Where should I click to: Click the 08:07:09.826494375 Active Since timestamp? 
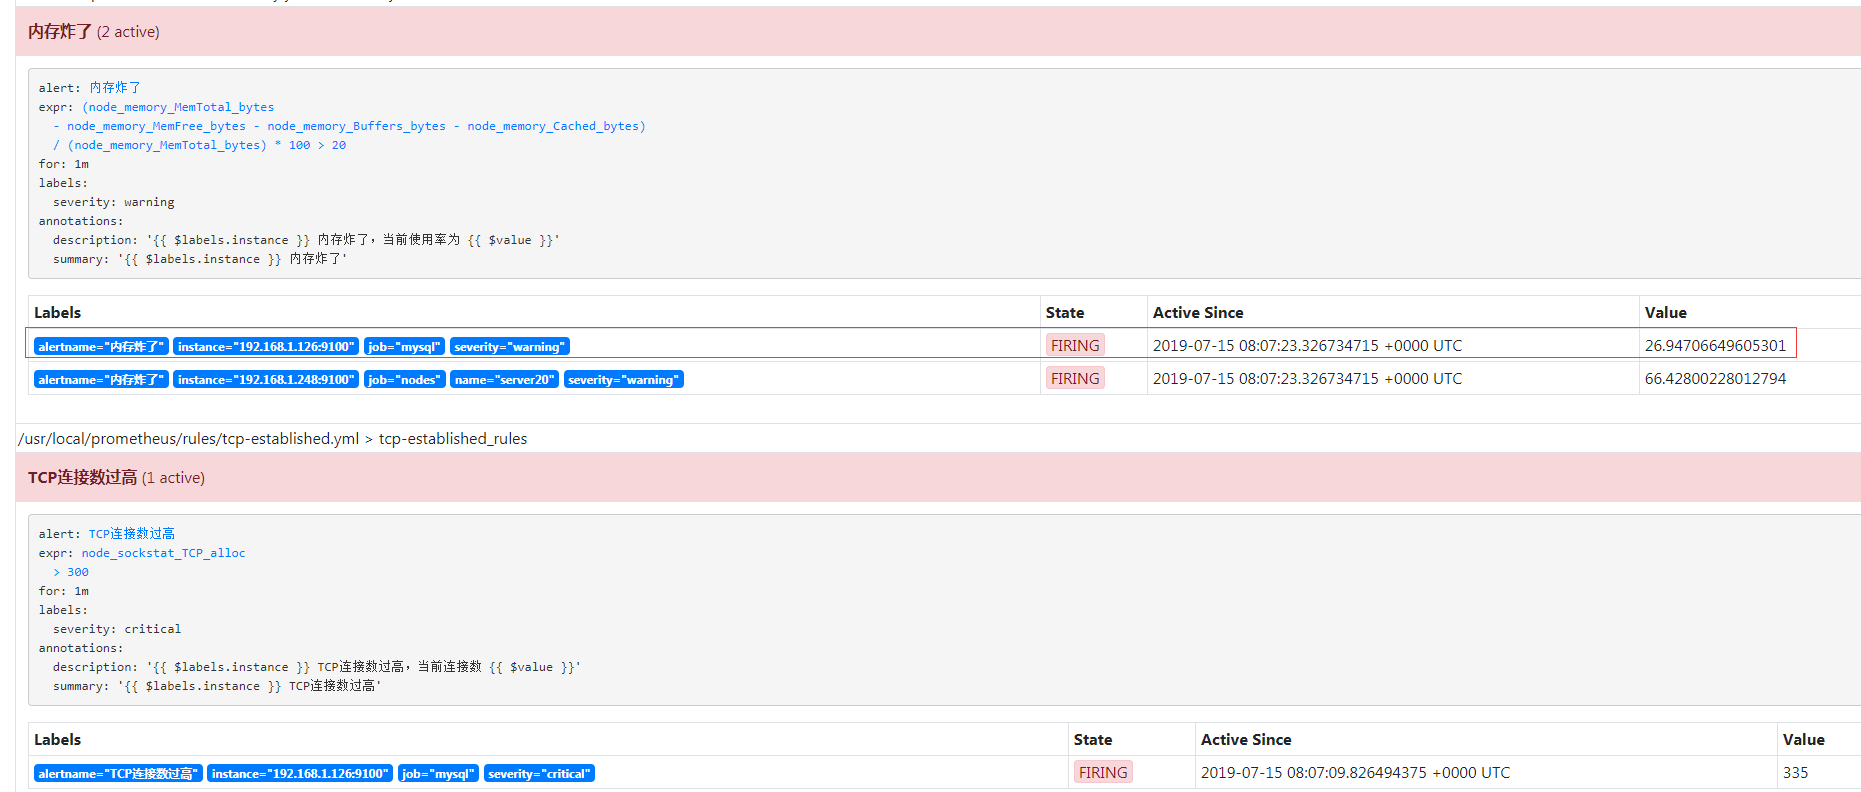point(1355,773)
